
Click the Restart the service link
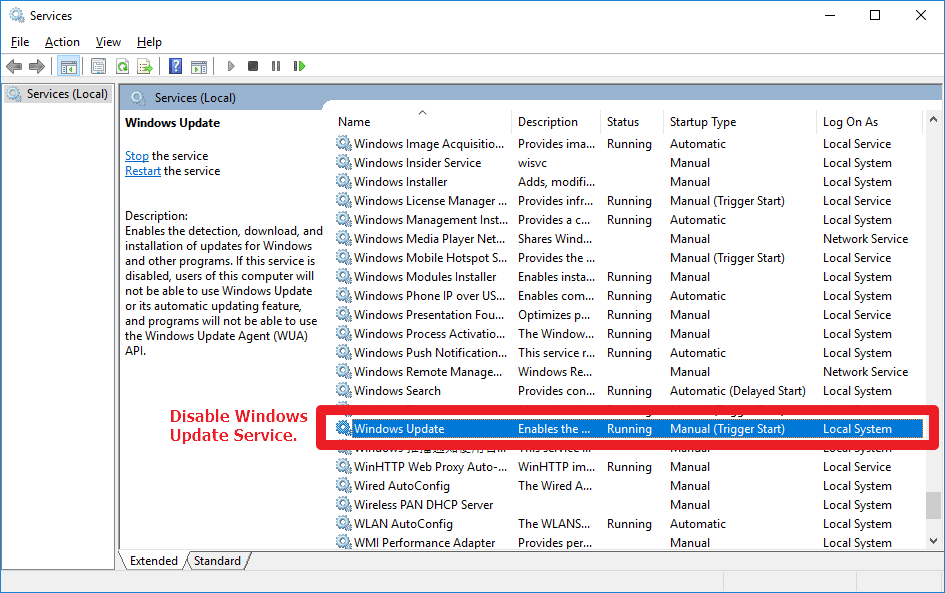point(143,171)
